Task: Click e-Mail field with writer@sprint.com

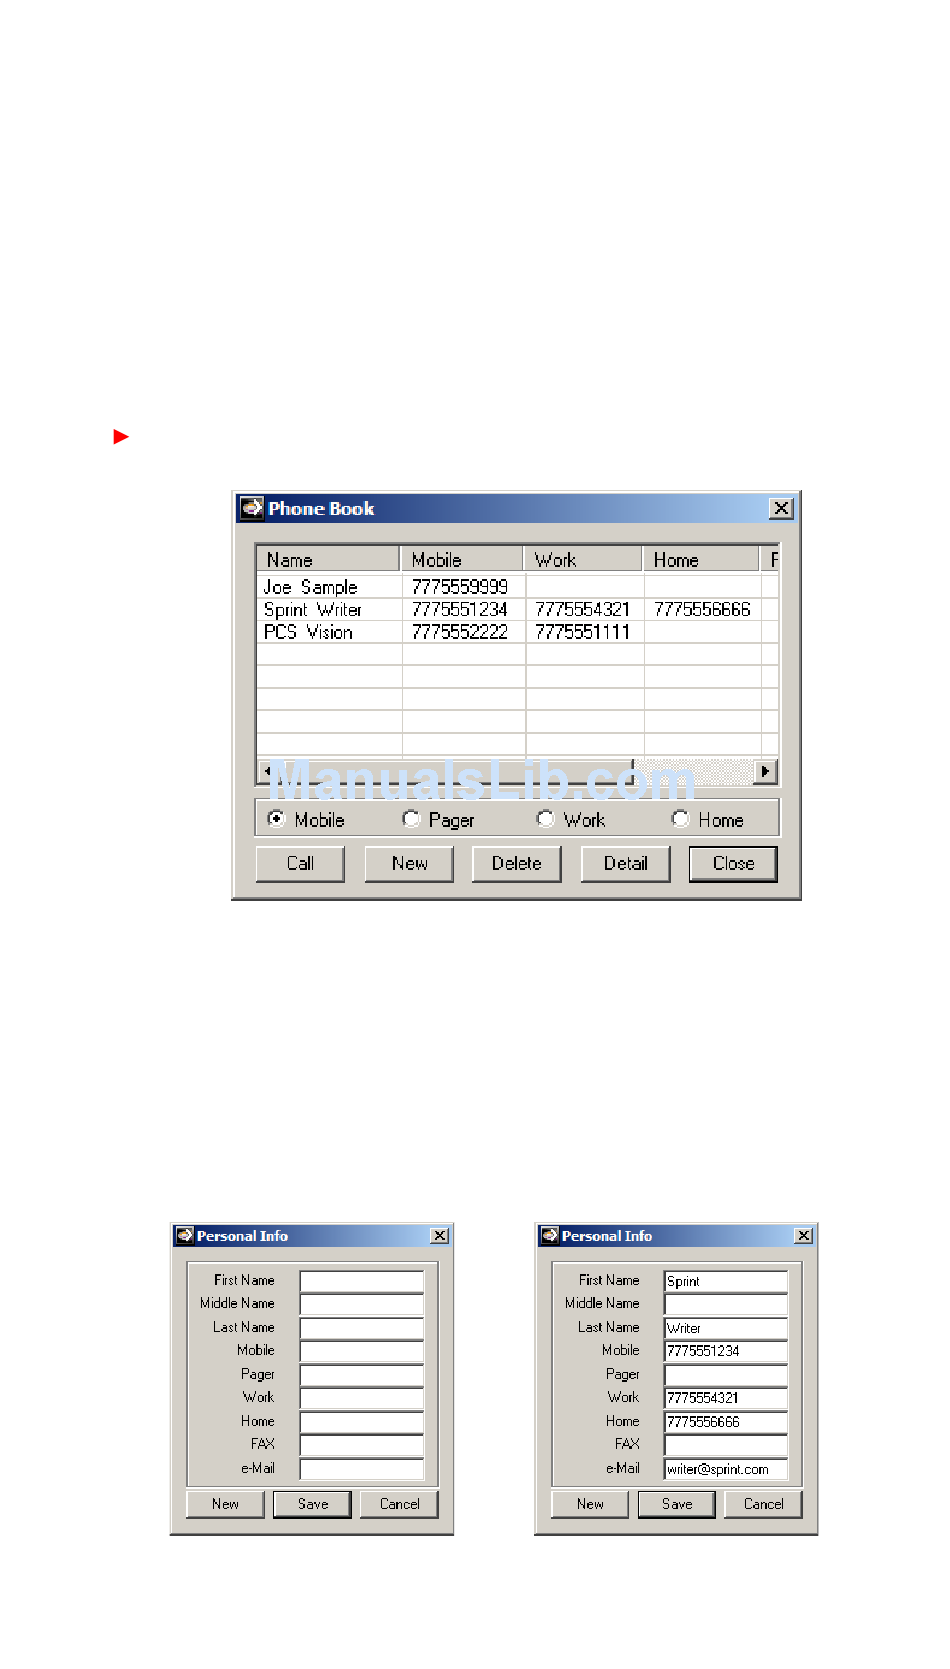Action: pyautogui.click(x=726, y=1469)
